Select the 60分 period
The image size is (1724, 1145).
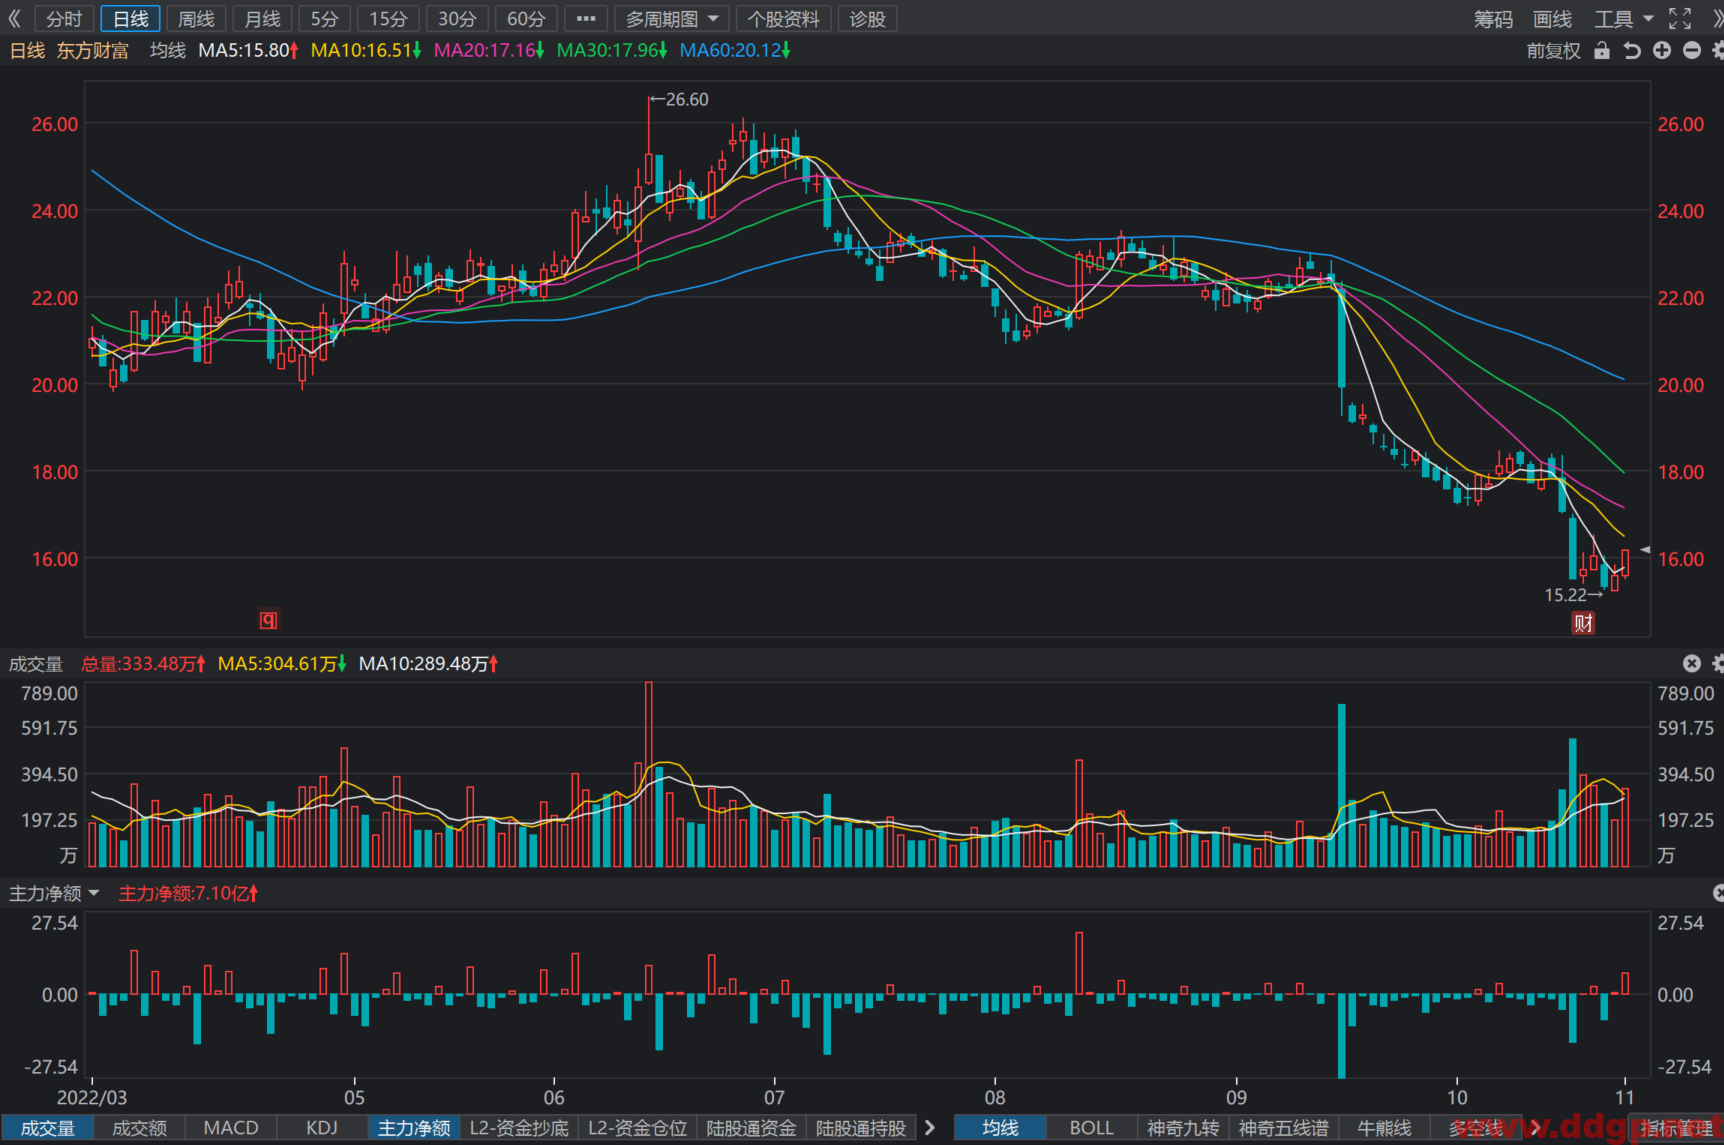click(526, 19)
